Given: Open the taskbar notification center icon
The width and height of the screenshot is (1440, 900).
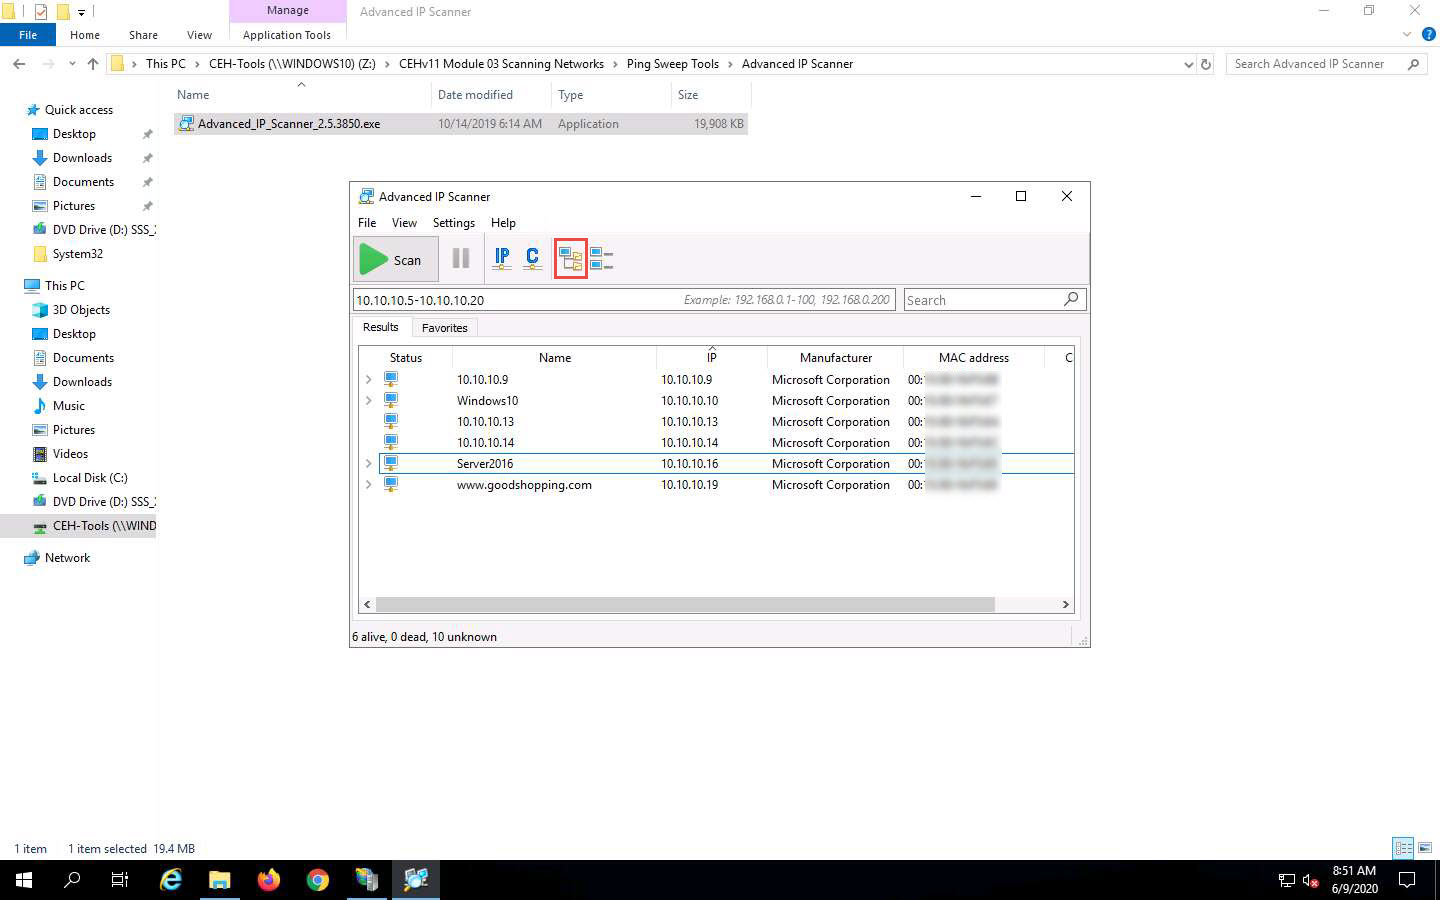Looking at the screenshot, I should coord(1407,880).
